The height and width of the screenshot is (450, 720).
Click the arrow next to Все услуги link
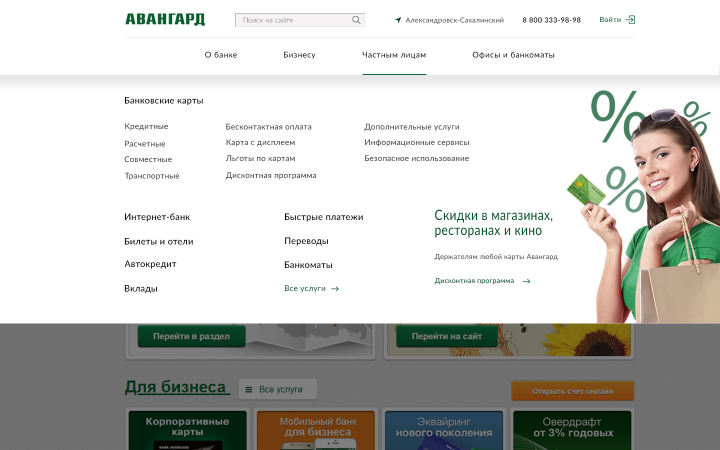point(335,289)
